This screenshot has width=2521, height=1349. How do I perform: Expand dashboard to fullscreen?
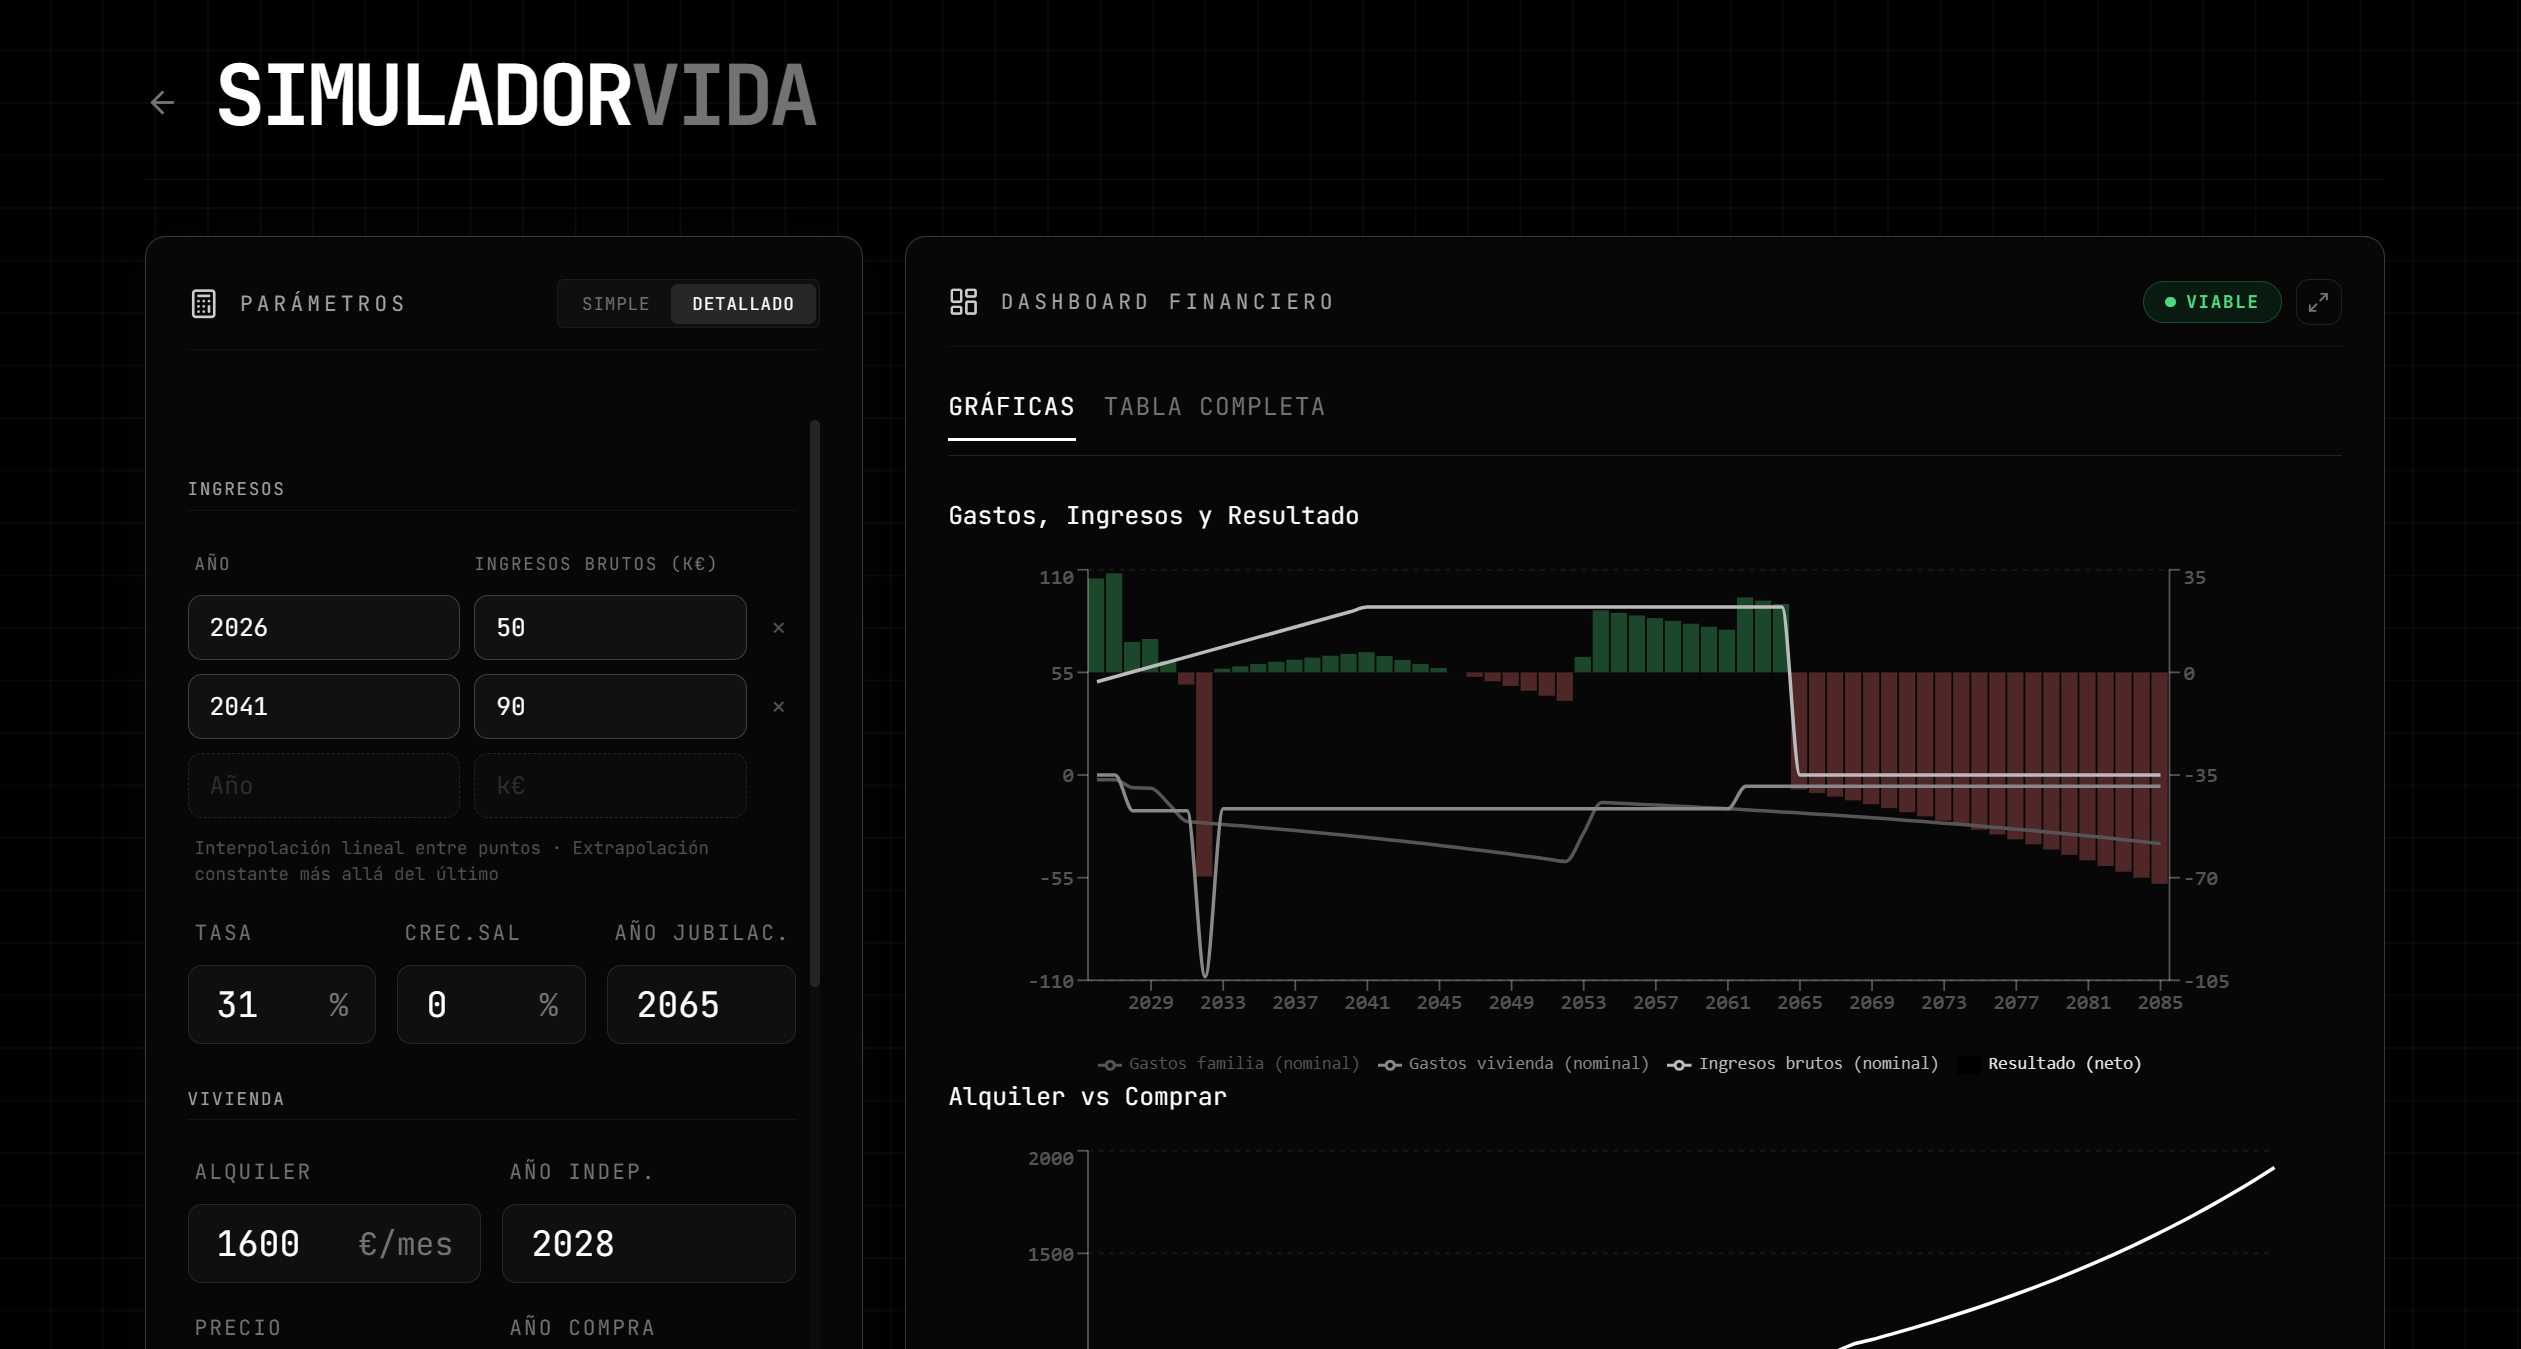[x=2318, y=302]
